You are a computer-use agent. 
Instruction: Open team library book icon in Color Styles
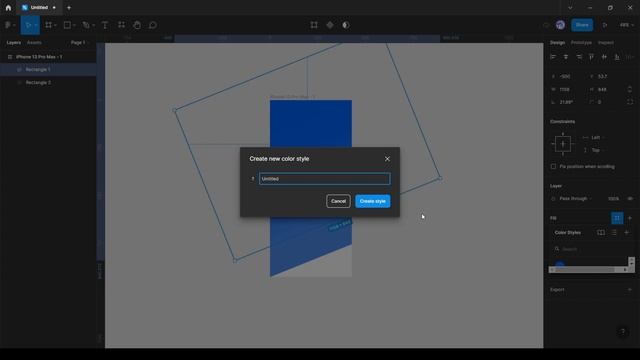[601, 233]
